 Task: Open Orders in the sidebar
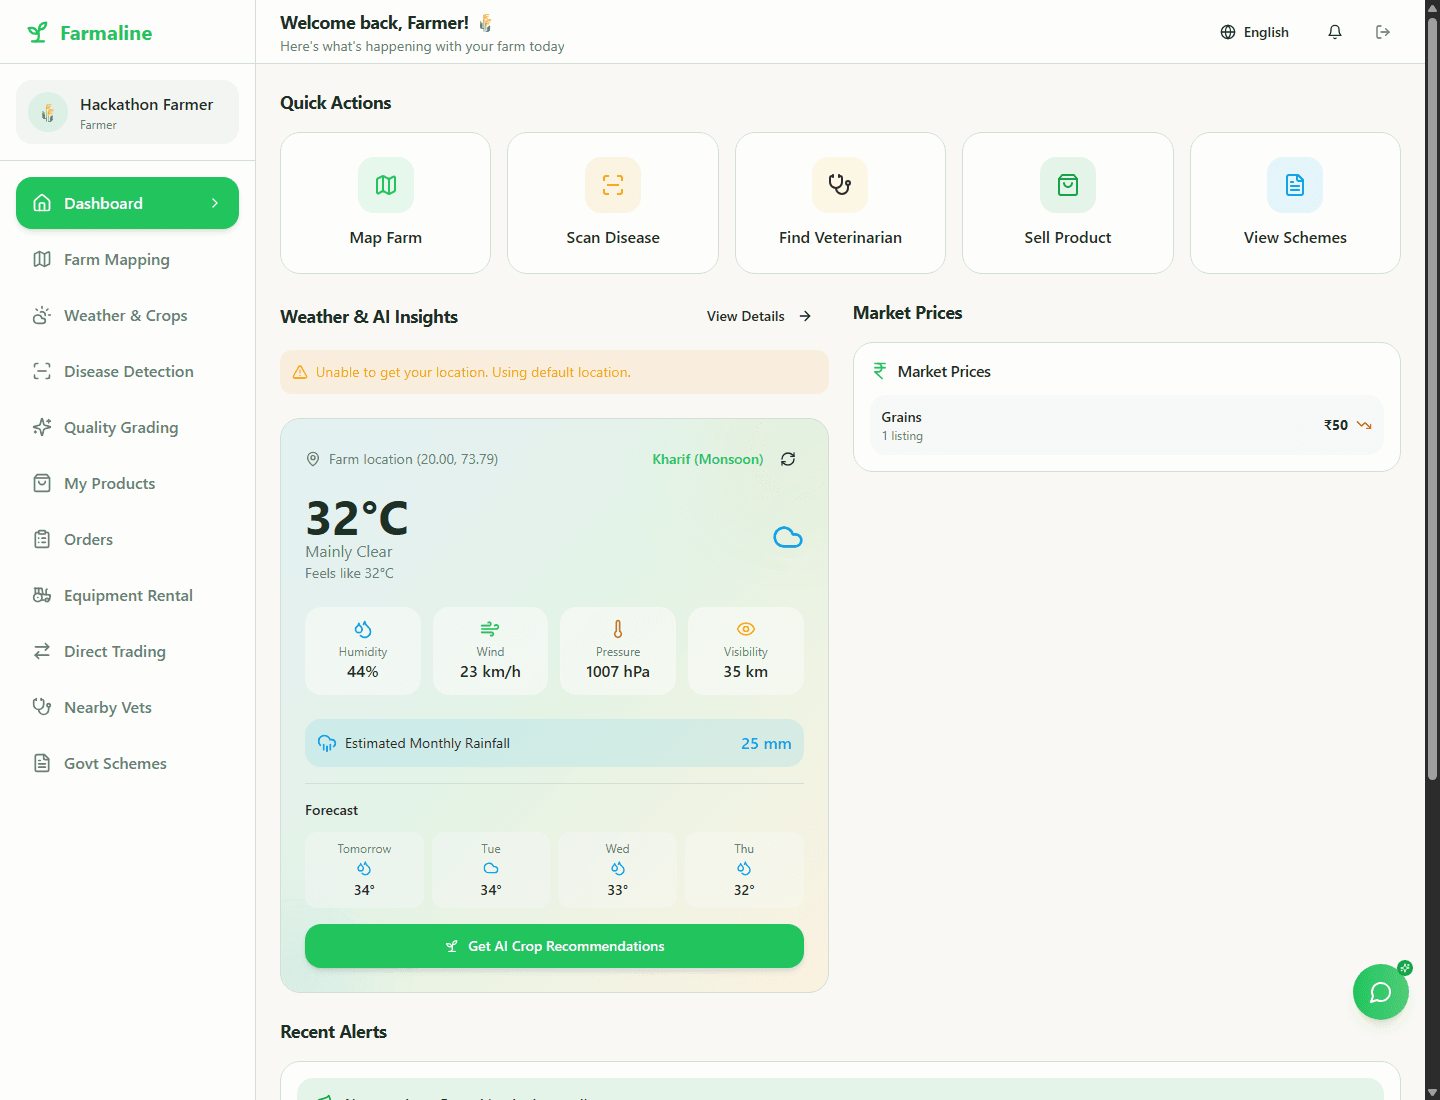coord(127,539)
